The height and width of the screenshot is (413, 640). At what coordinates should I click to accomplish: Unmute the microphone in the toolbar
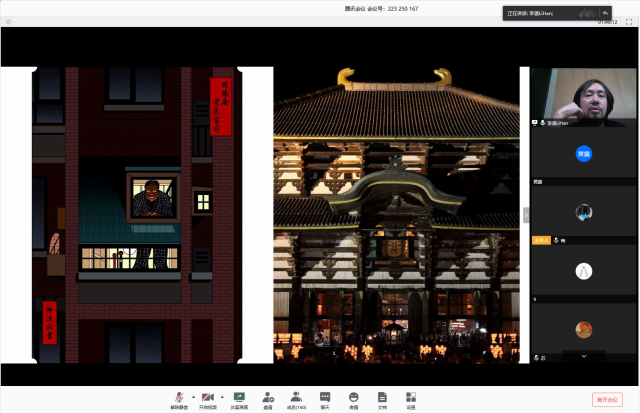179,397
